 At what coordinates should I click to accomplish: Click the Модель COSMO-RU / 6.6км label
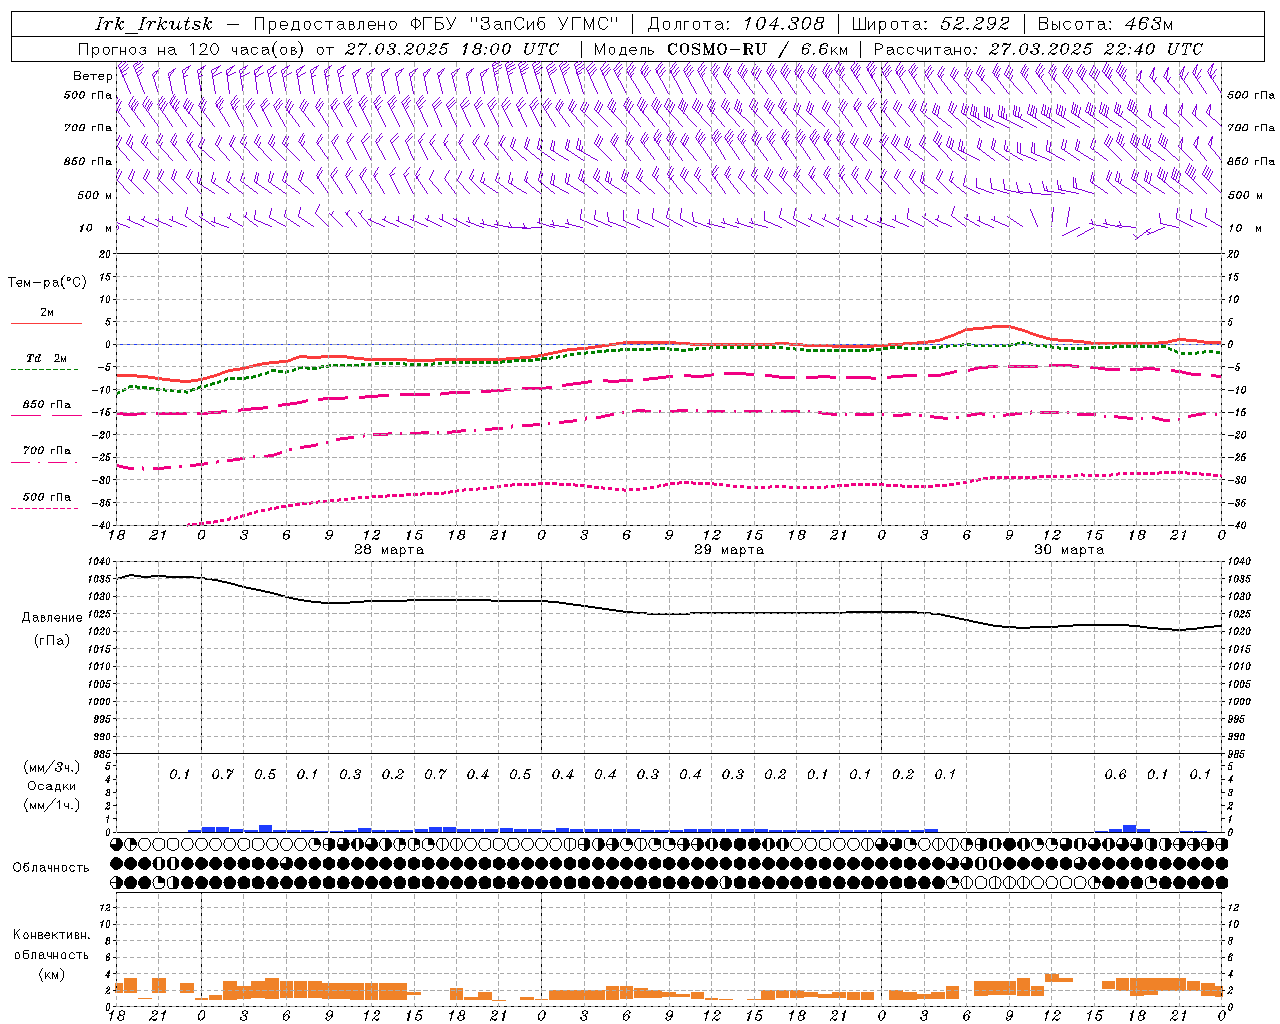pos(720,49)
